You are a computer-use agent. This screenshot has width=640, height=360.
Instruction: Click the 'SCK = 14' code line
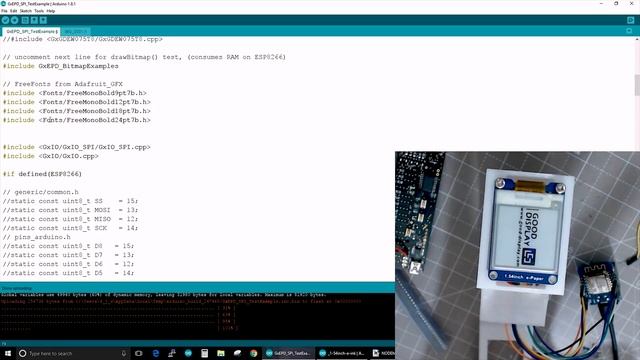click(x=71, y=228)
